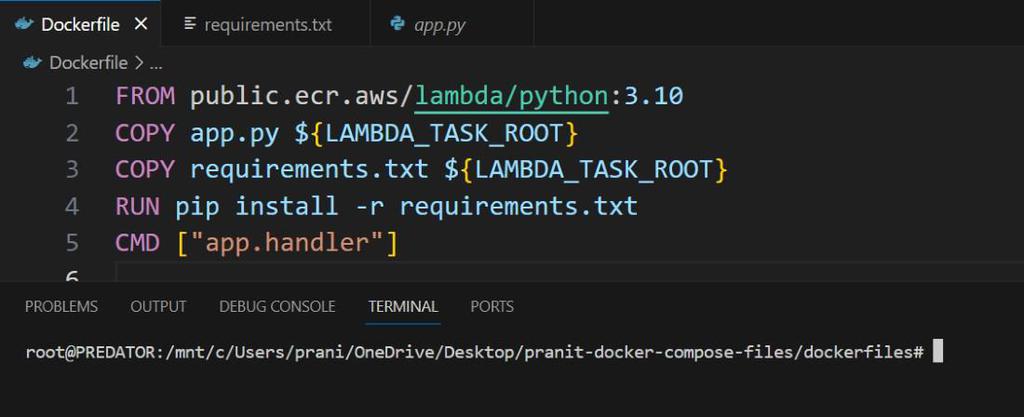Viewport: 1024px width, 417px height.
Task: Click the Docker whale icon on Dockerfile tab
Action: click(24, 24)
